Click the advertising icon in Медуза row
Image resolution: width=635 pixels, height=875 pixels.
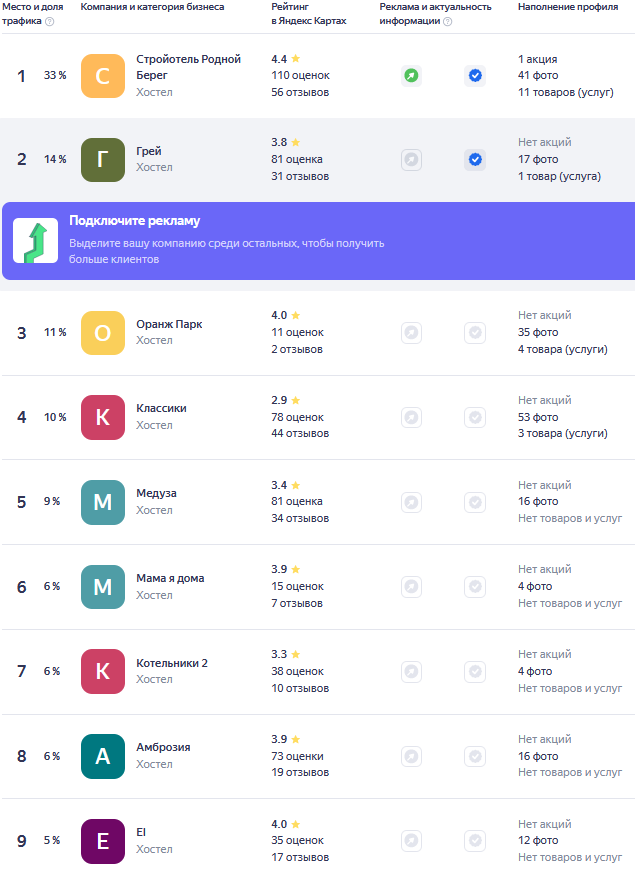point(411,502)
